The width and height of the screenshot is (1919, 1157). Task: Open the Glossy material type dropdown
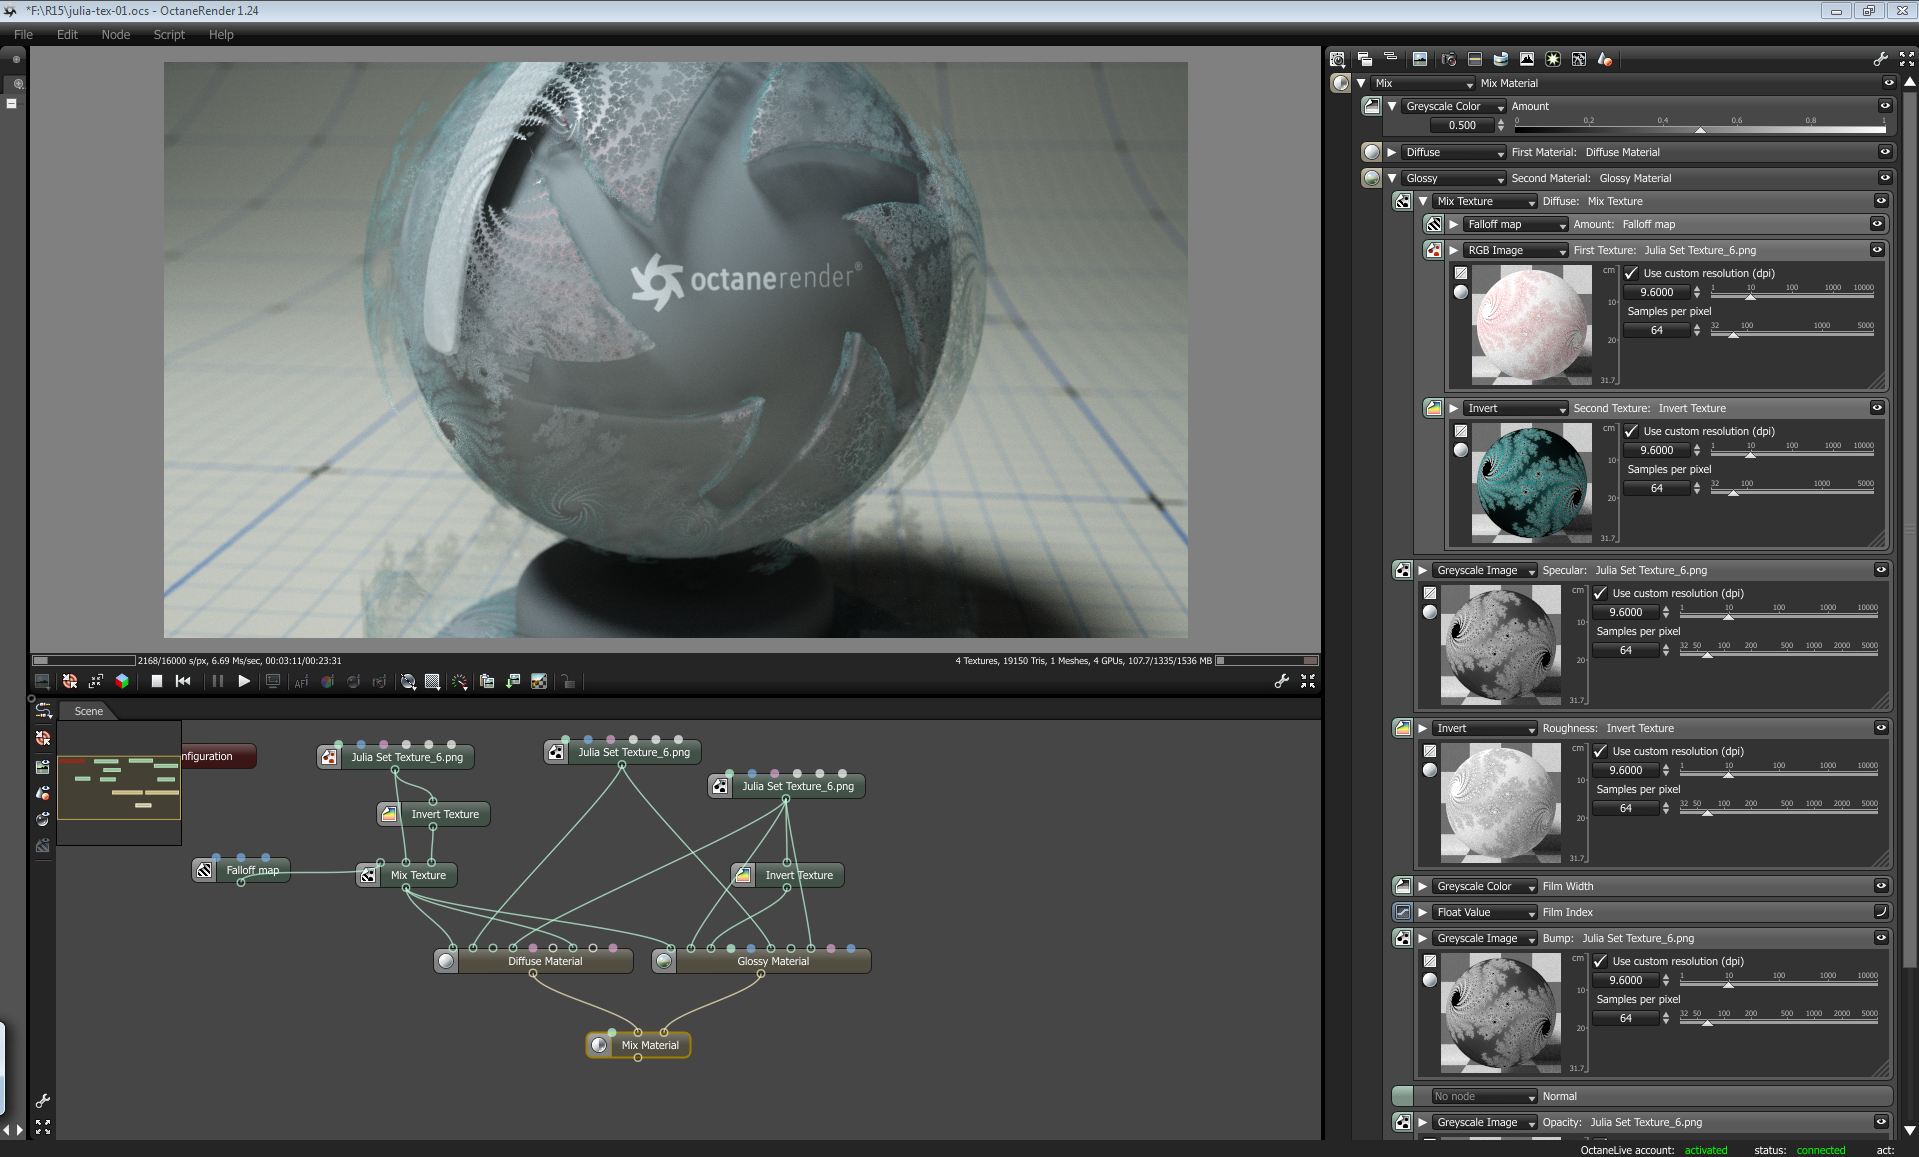(1454, 178)
